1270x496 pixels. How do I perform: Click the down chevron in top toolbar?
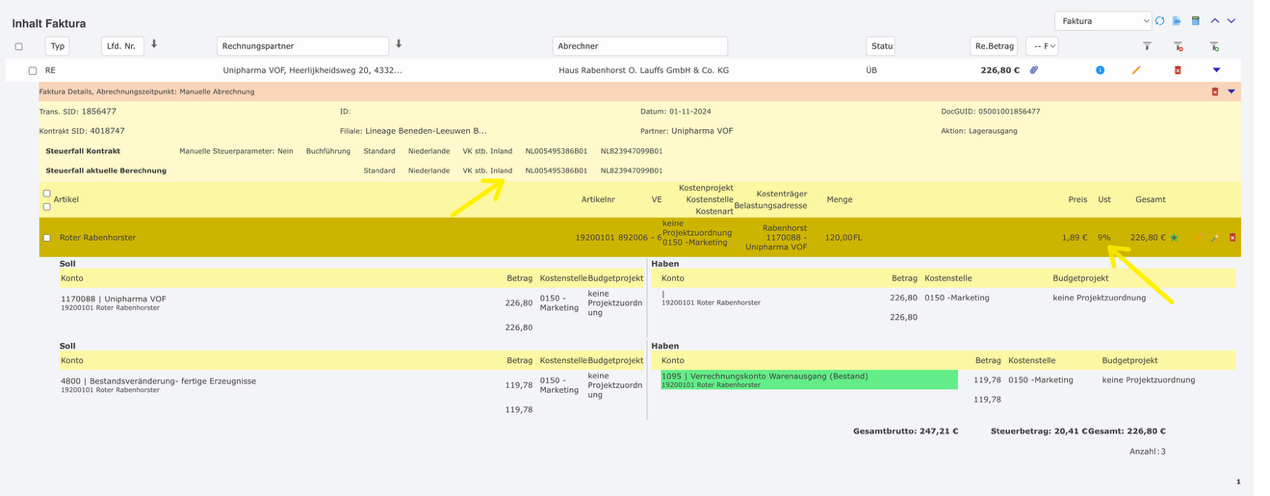(1232, 21)
